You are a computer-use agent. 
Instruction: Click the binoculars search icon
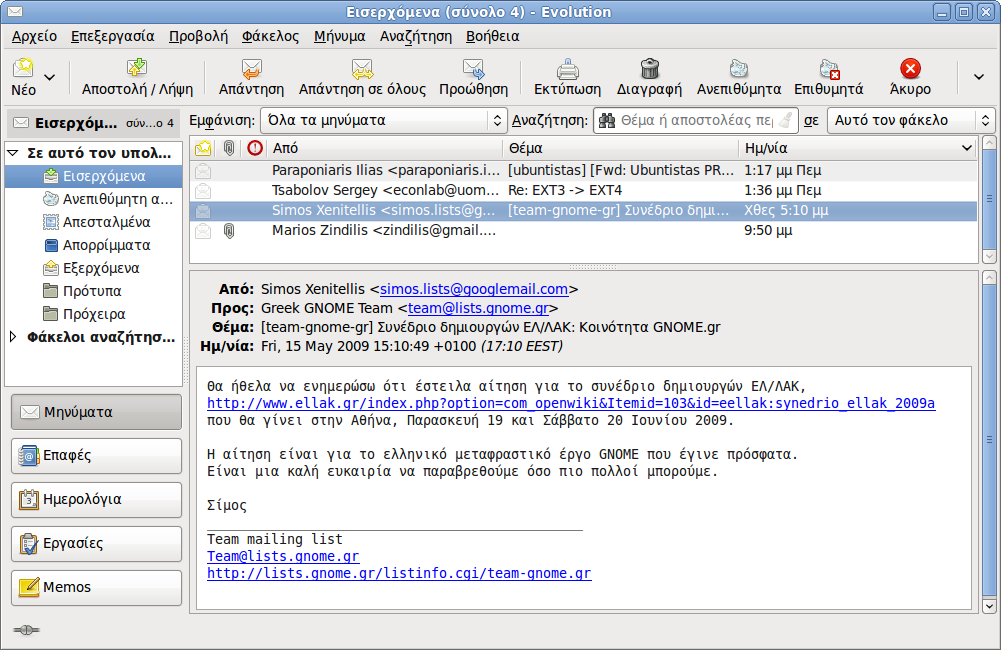607,120
